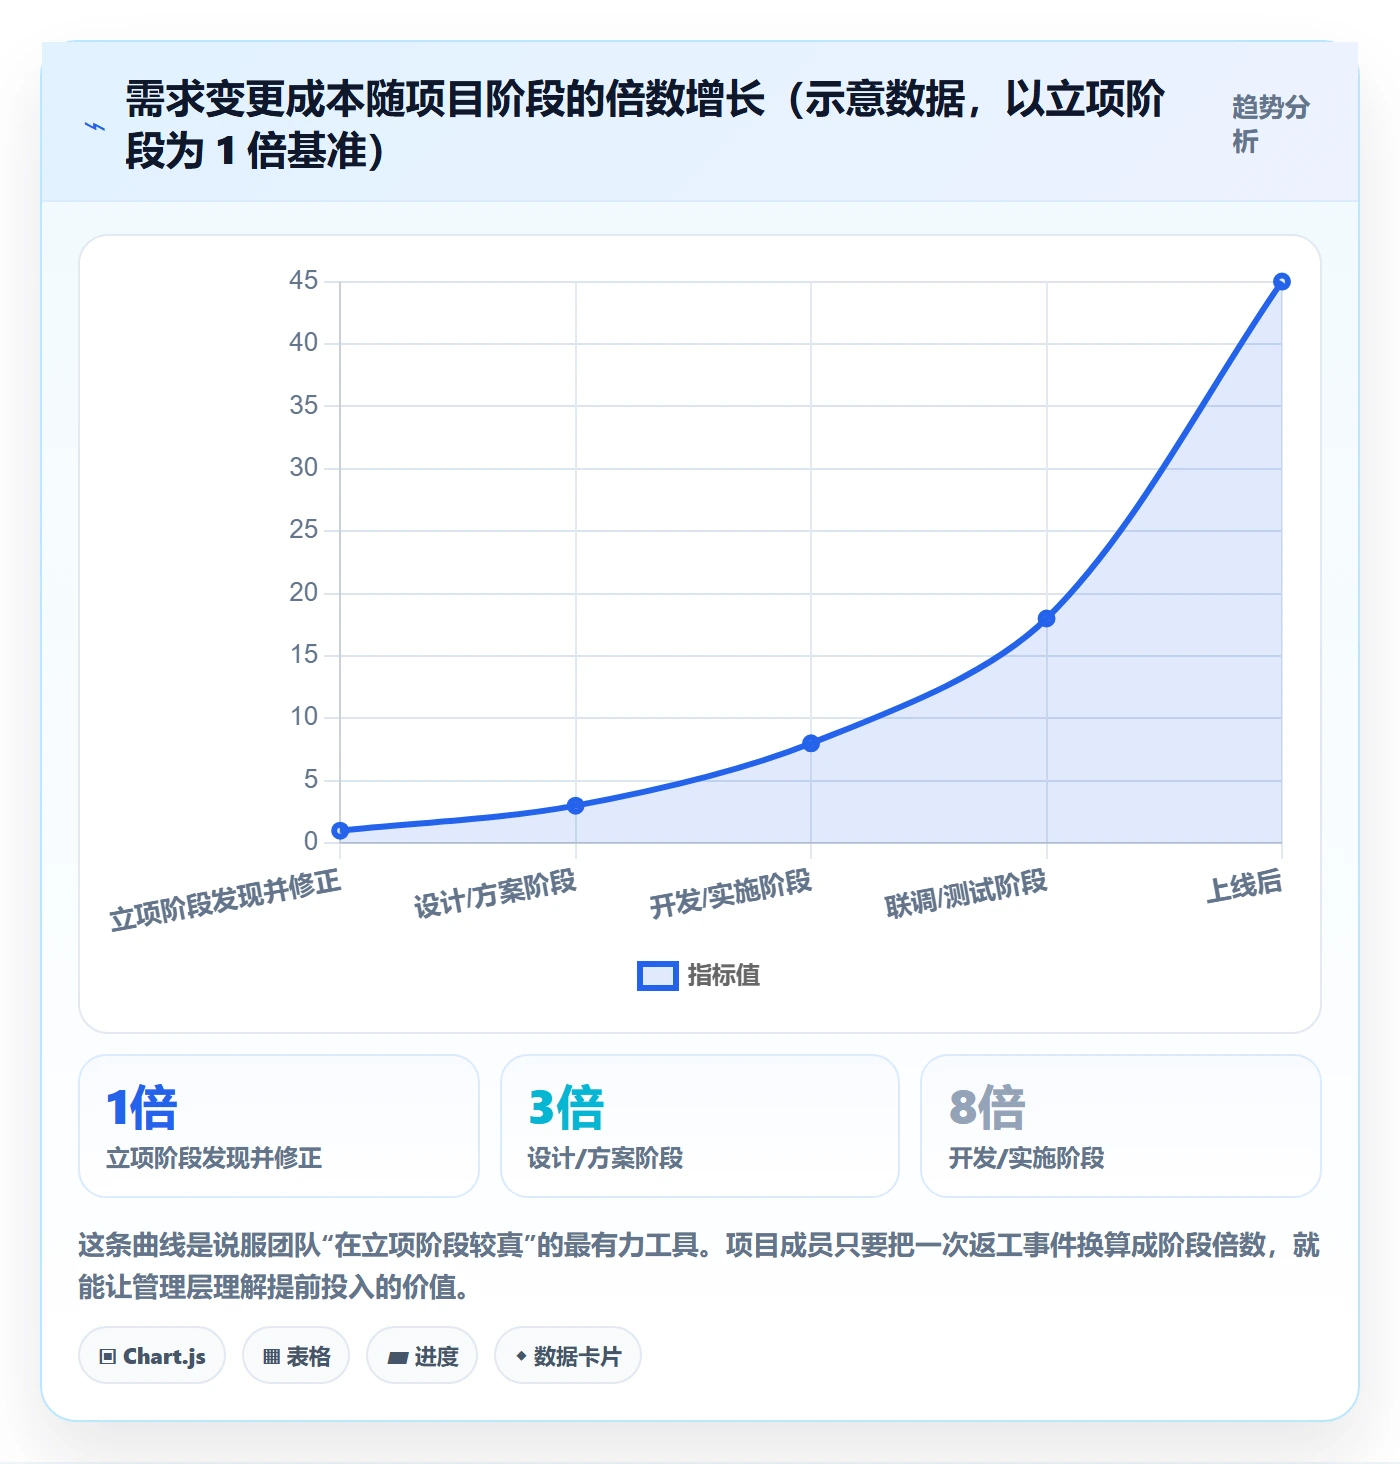Click the 数据卡片 tag chip

coord(568,1356)
